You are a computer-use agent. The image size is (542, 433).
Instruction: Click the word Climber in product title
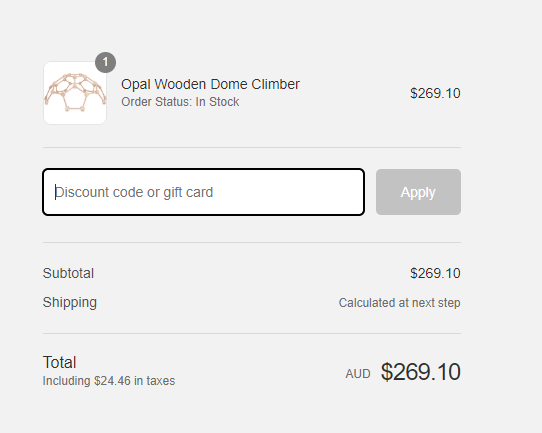click(275, 84)
